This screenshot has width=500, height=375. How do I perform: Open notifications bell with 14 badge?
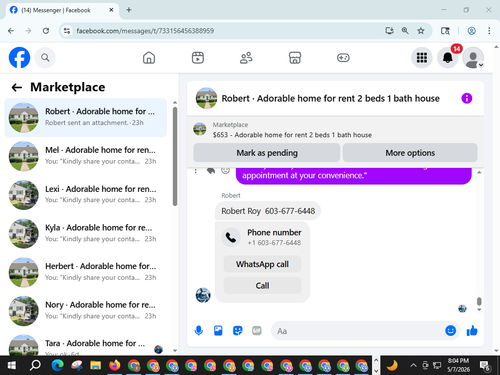(x=448, y=58)
